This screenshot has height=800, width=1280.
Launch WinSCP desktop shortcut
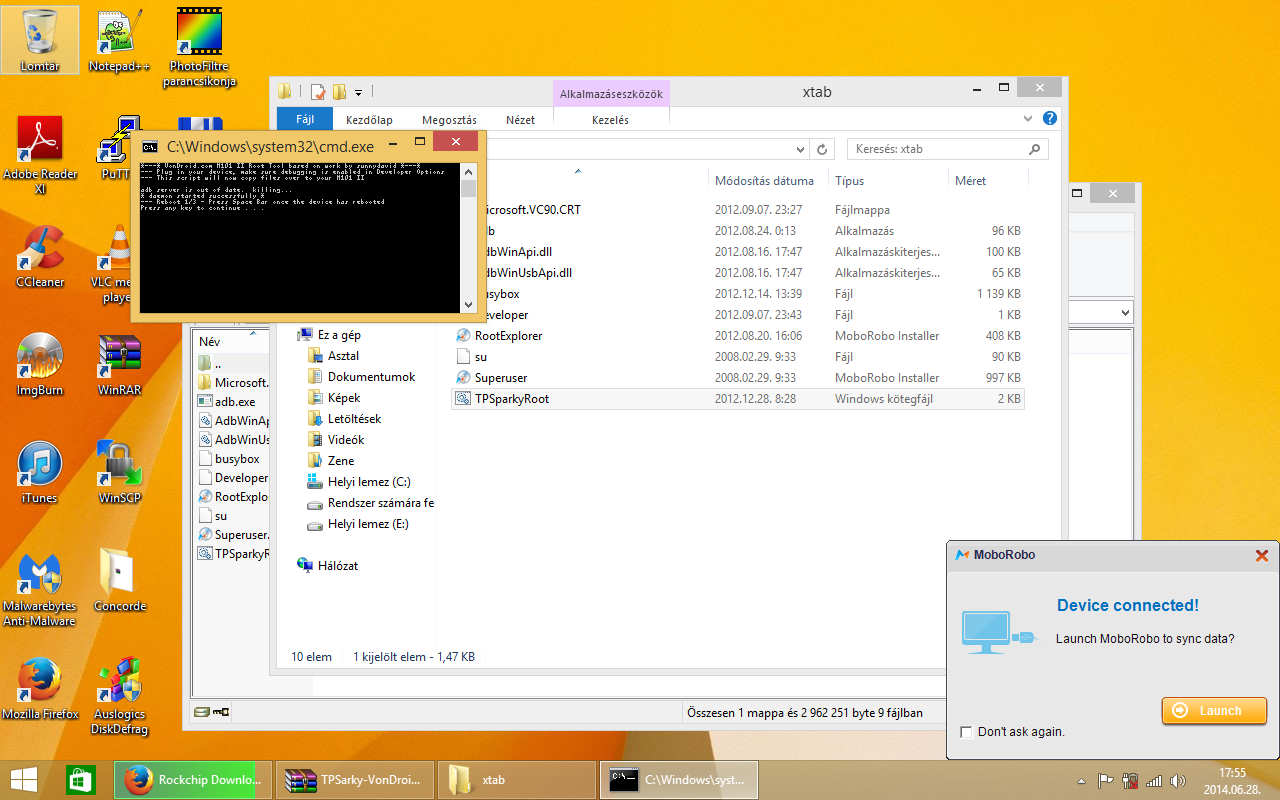click(120, 468)
